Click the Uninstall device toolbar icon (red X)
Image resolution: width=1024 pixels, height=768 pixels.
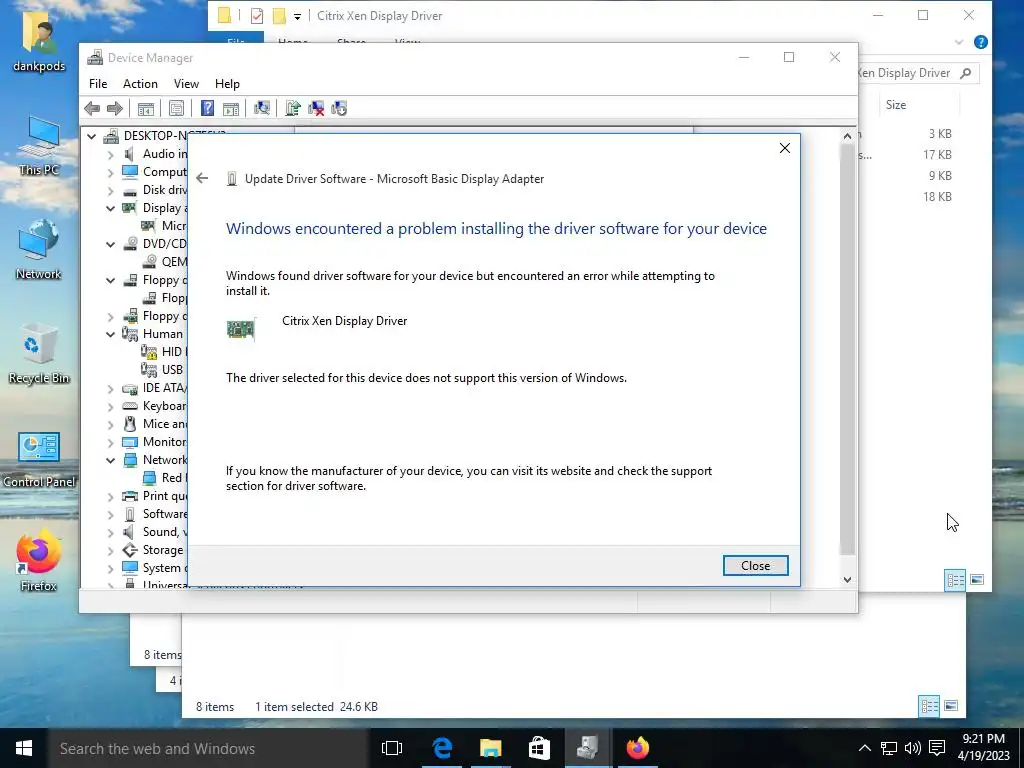click(x=316, y=108)
